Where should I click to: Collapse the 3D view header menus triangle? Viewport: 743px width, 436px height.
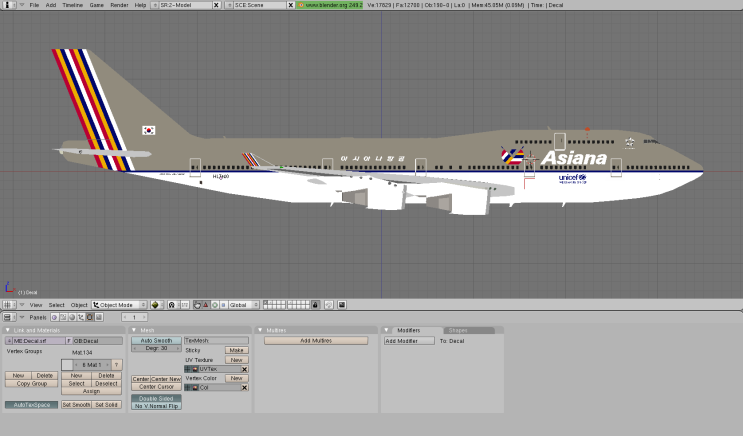coord(22,305)
